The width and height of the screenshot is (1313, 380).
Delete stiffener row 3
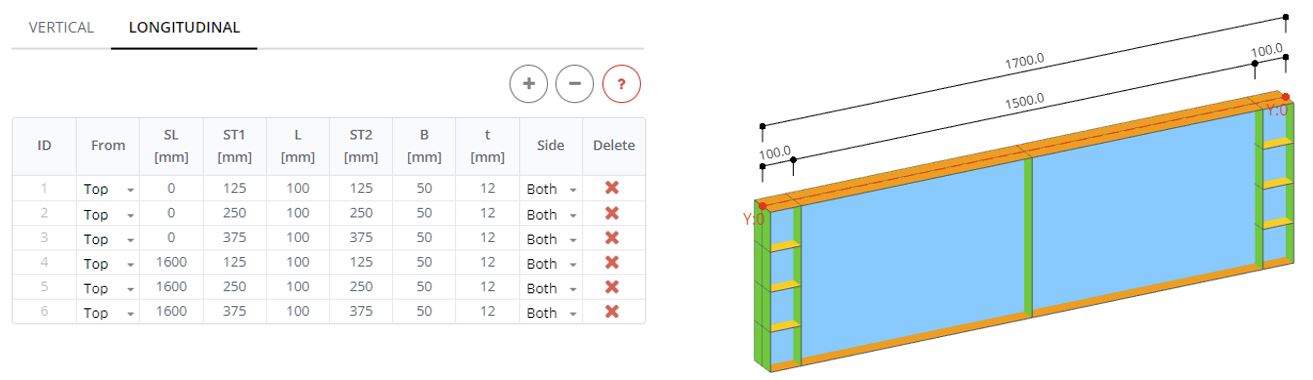[612, 238]
